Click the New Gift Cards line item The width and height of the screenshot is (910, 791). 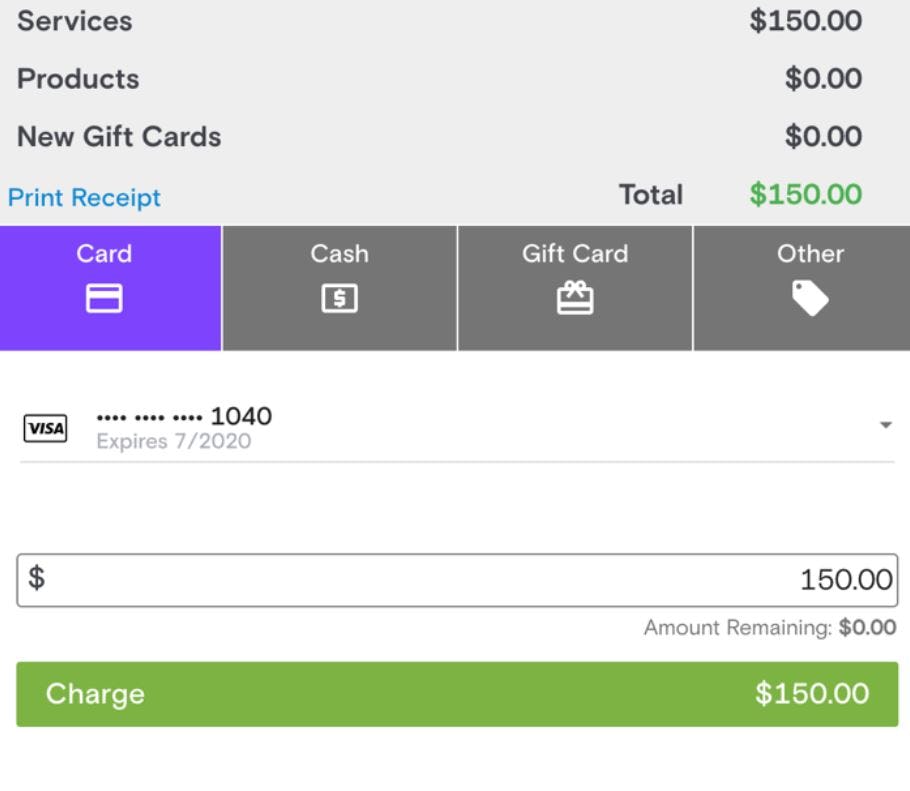119,137
